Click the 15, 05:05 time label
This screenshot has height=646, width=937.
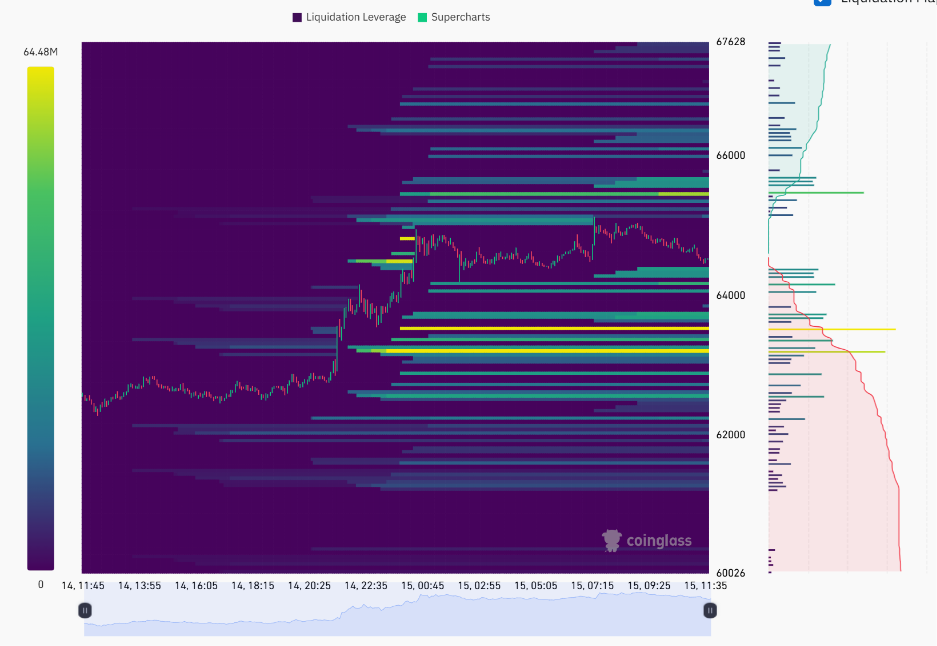[535, 586]
